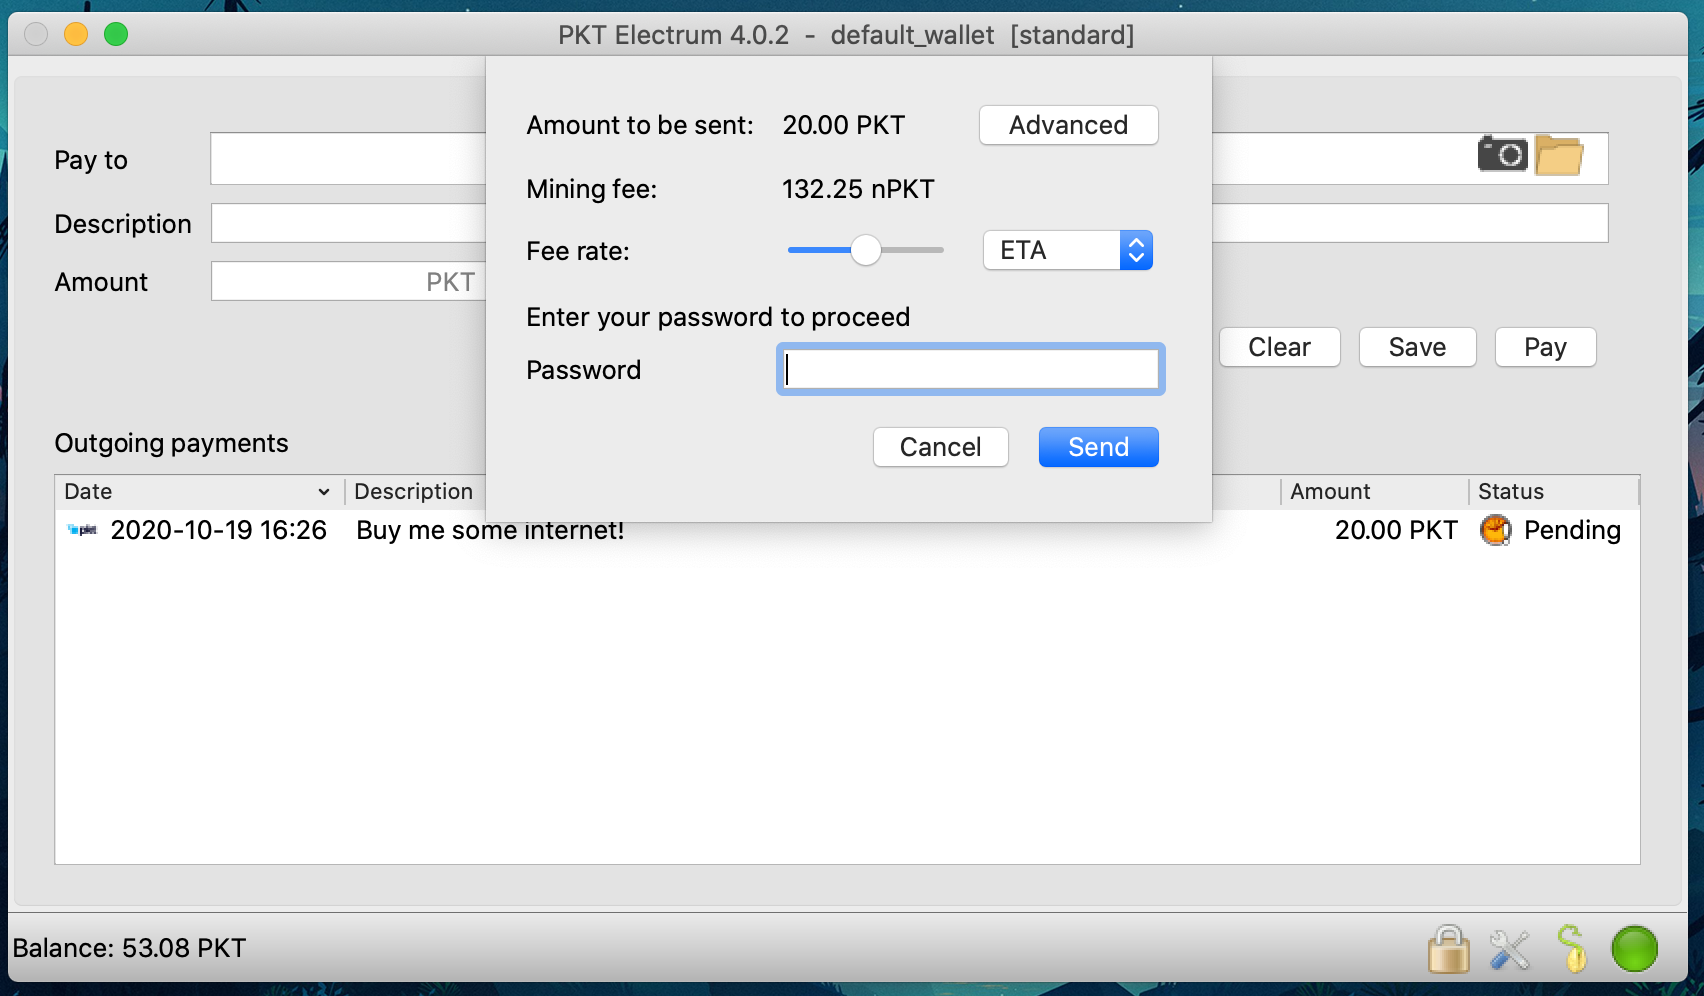
Task: Click the Save button
Action: [x=1417, y=347]
